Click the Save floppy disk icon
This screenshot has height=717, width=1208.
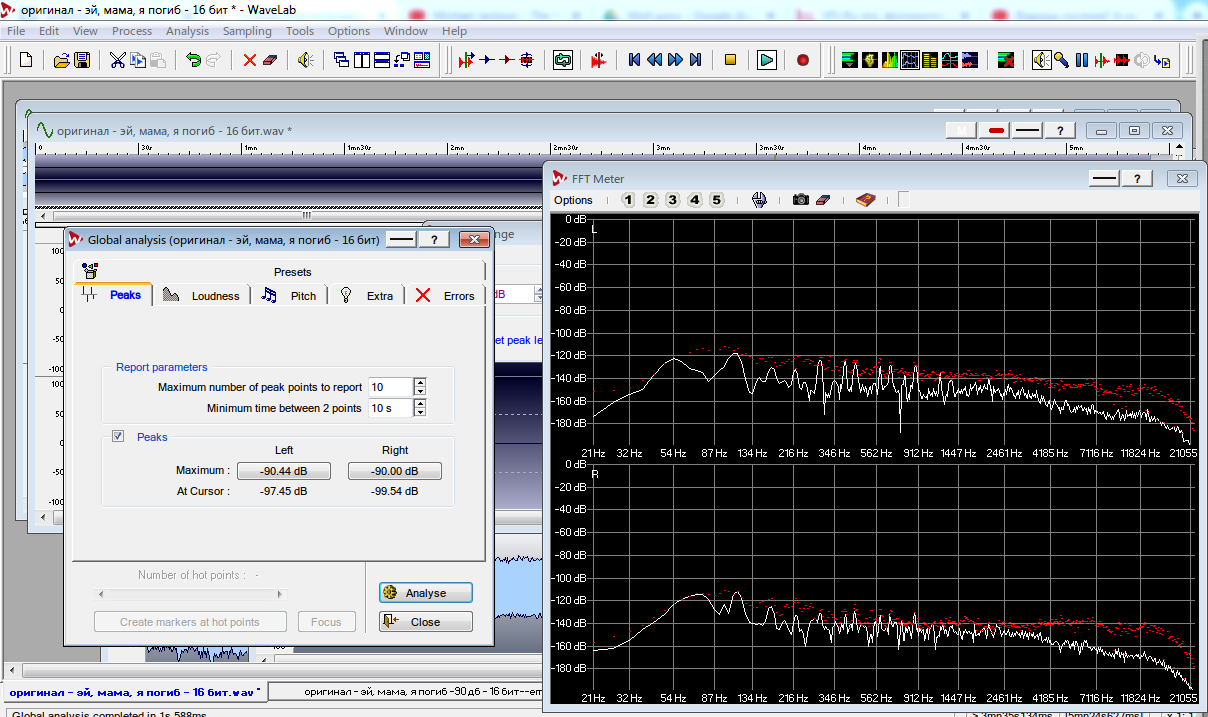click(82, 61)
